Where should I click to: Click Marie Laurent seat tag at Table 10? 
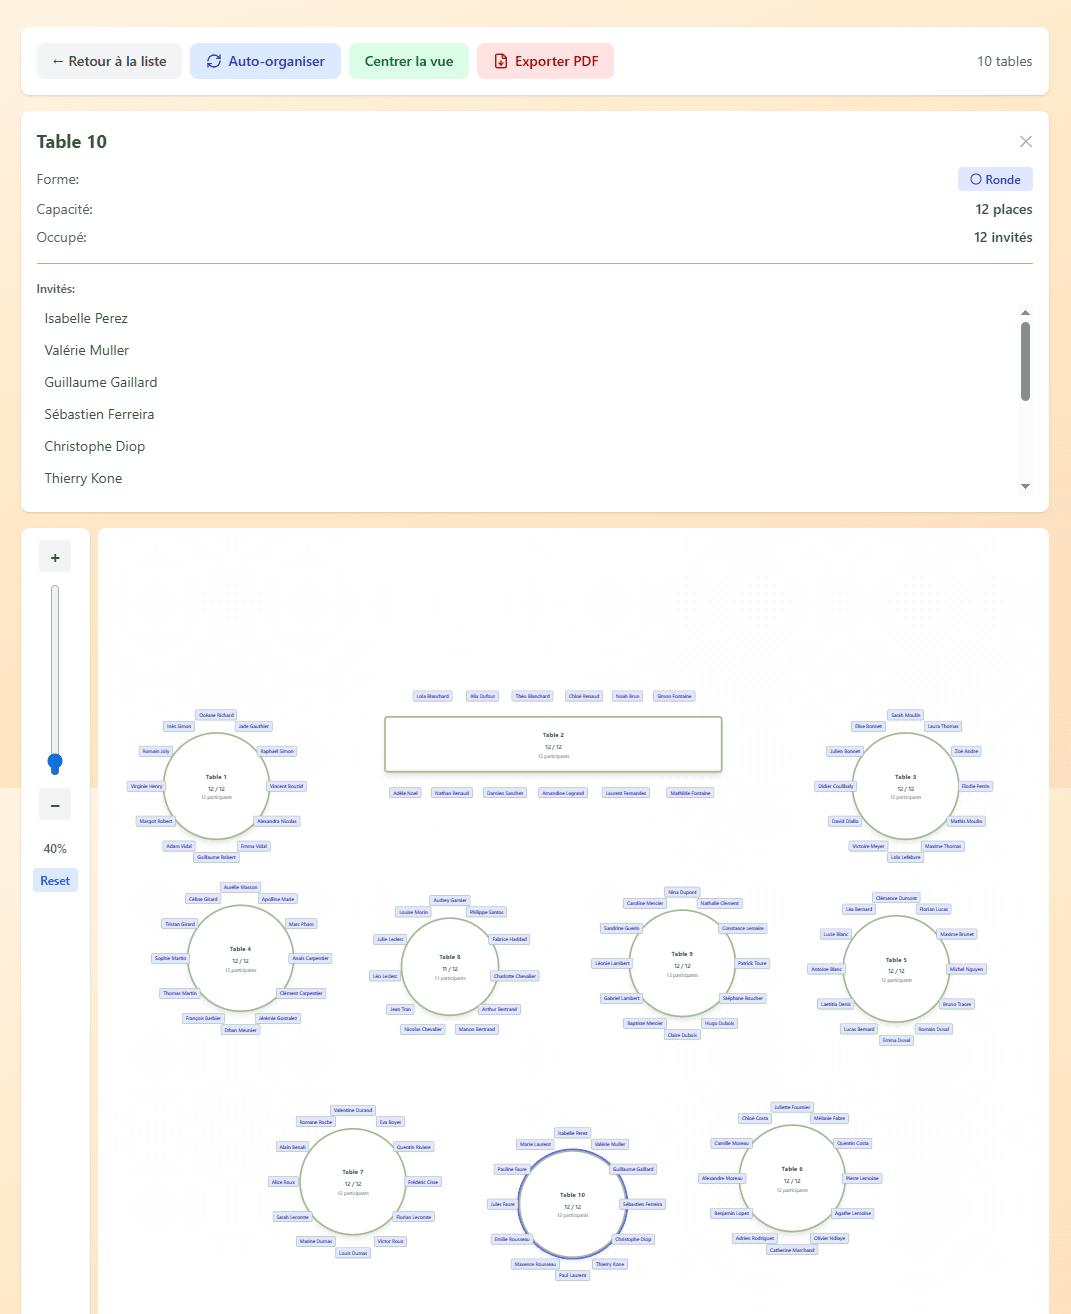(535, 1144)
